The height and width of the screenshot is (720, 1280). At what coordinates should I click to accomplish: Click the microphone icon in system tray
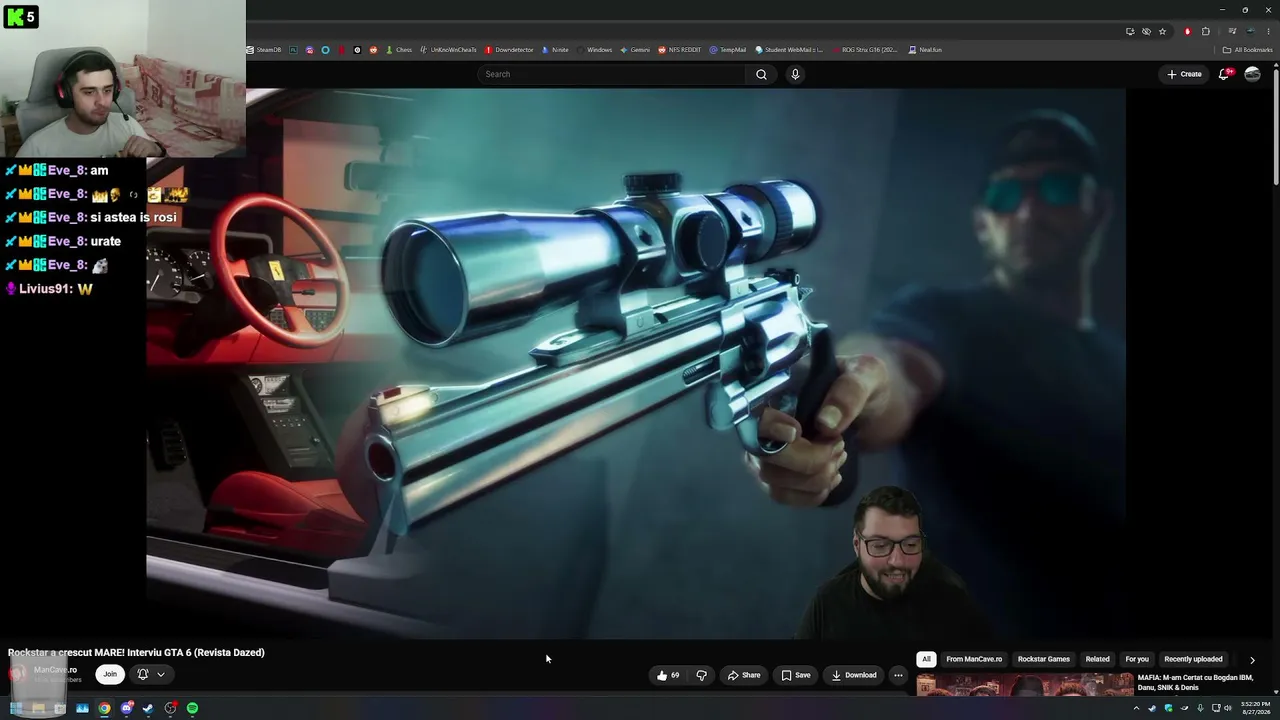[1200, 708]
